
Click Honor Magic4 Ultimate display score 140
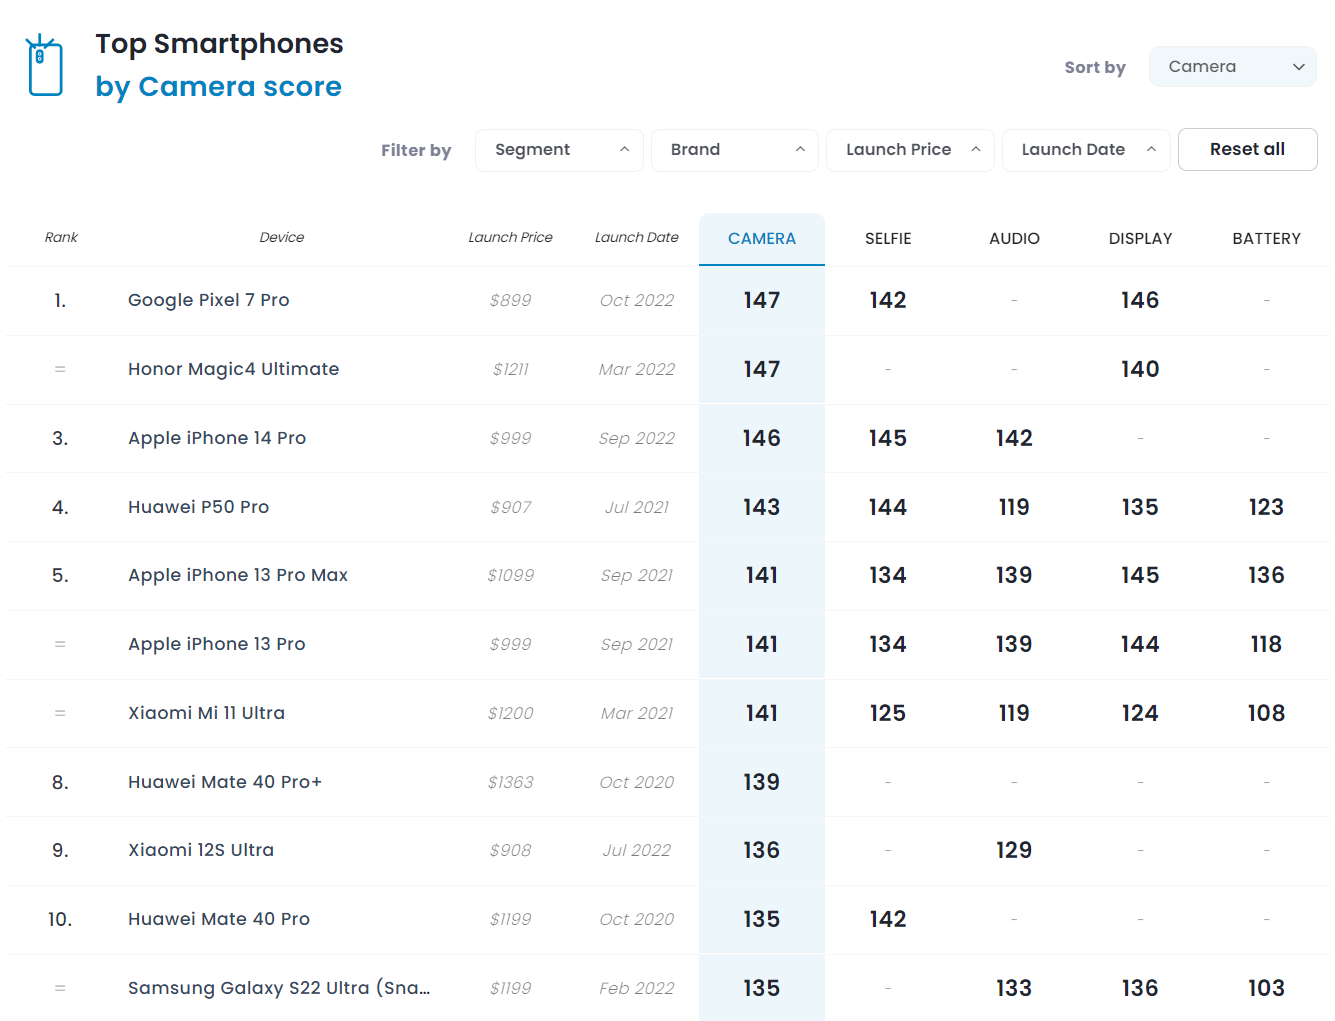pos(1140,369)
